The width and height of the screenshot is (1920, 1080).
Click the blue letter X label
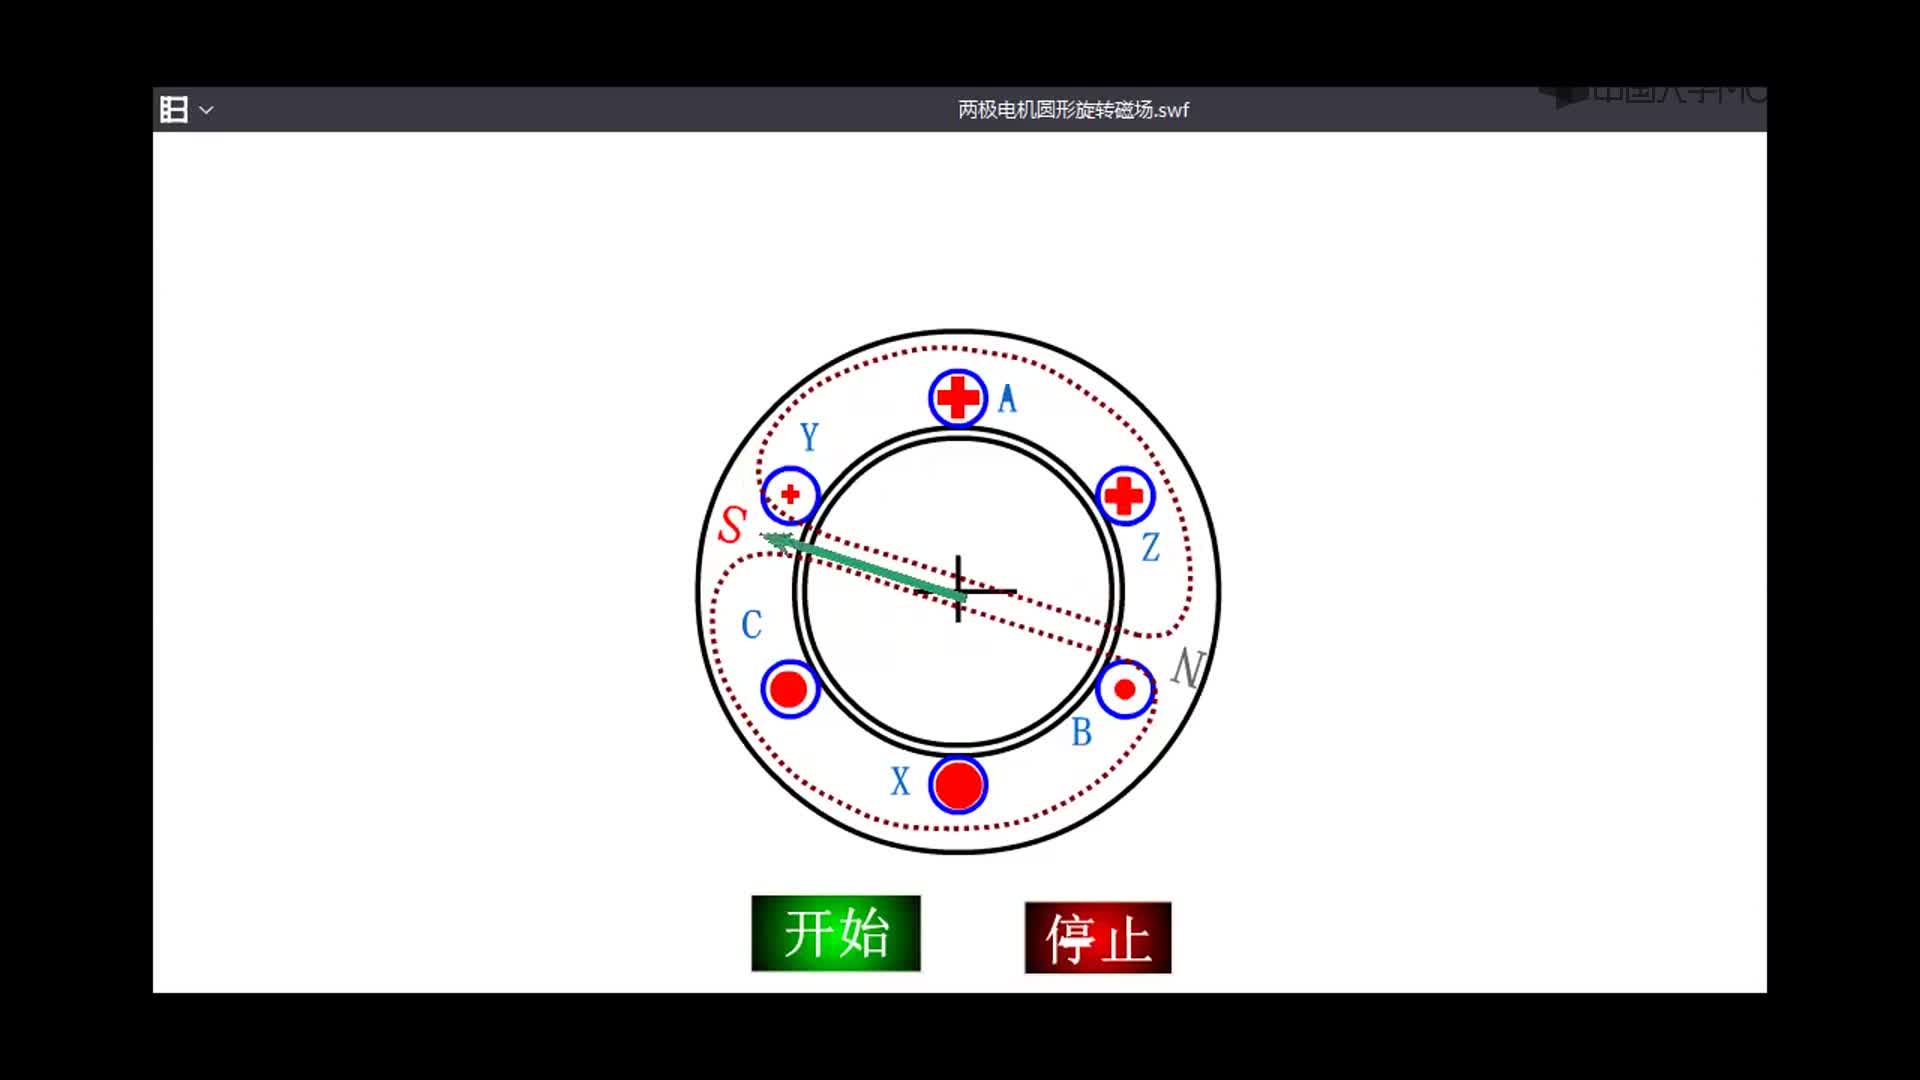coord(901,781)
